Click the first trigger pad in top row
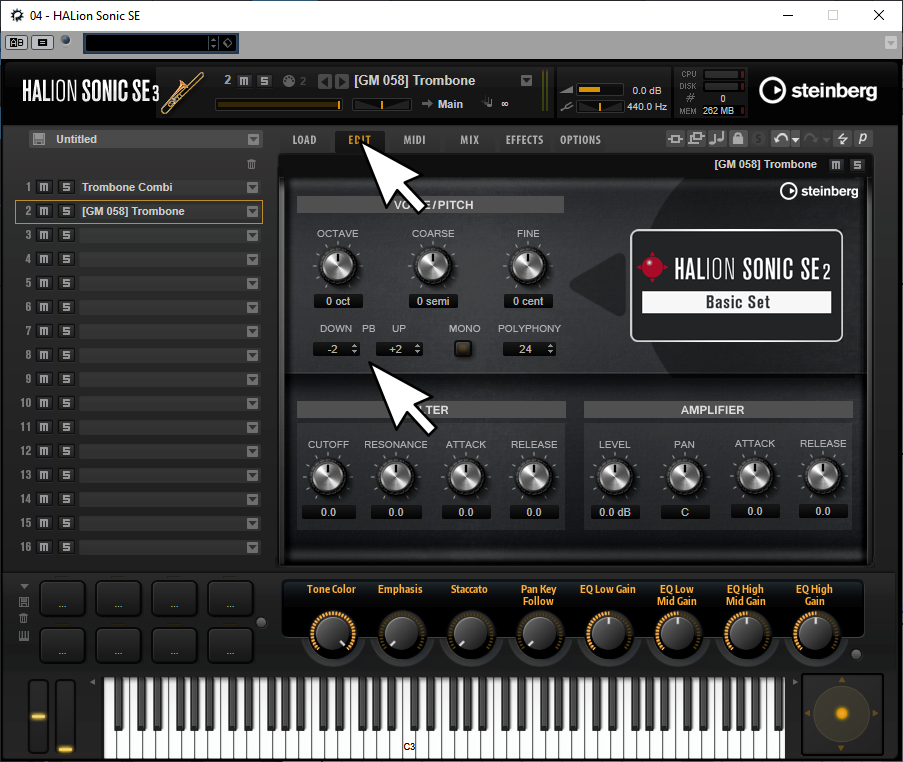 point(62,599)
